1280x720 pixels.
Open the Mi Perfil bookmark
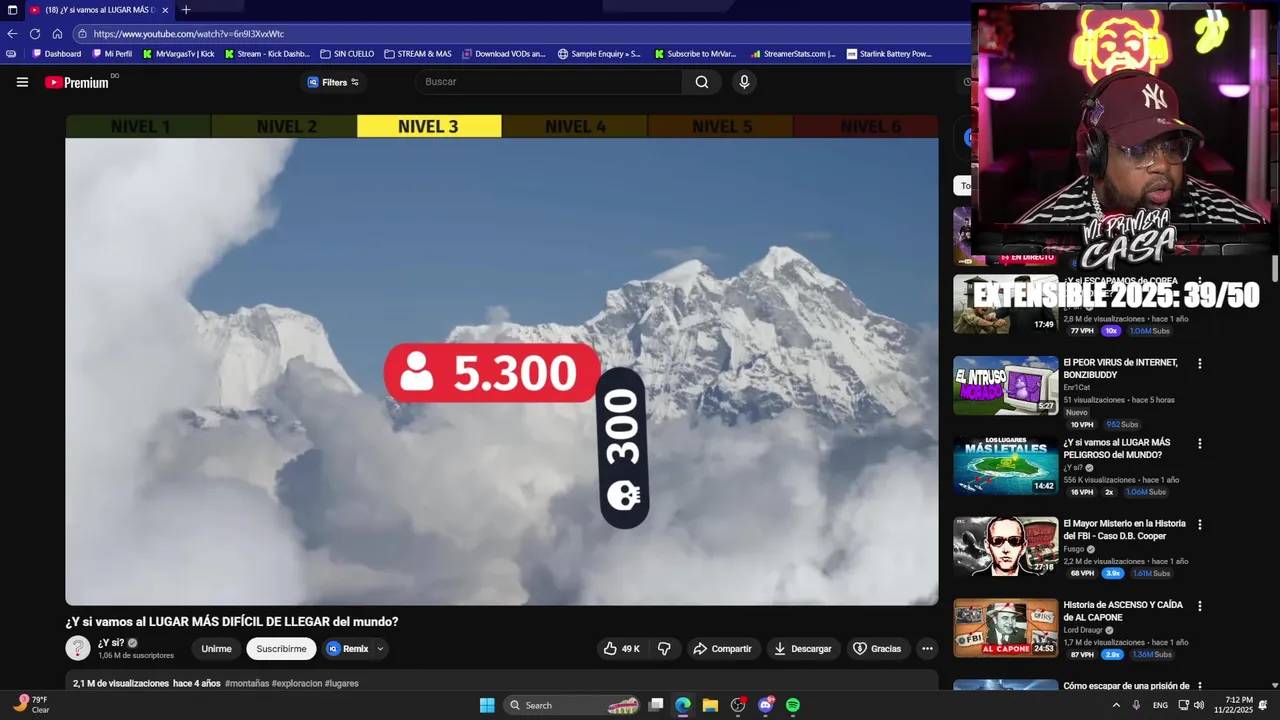[x=111, y=54]
